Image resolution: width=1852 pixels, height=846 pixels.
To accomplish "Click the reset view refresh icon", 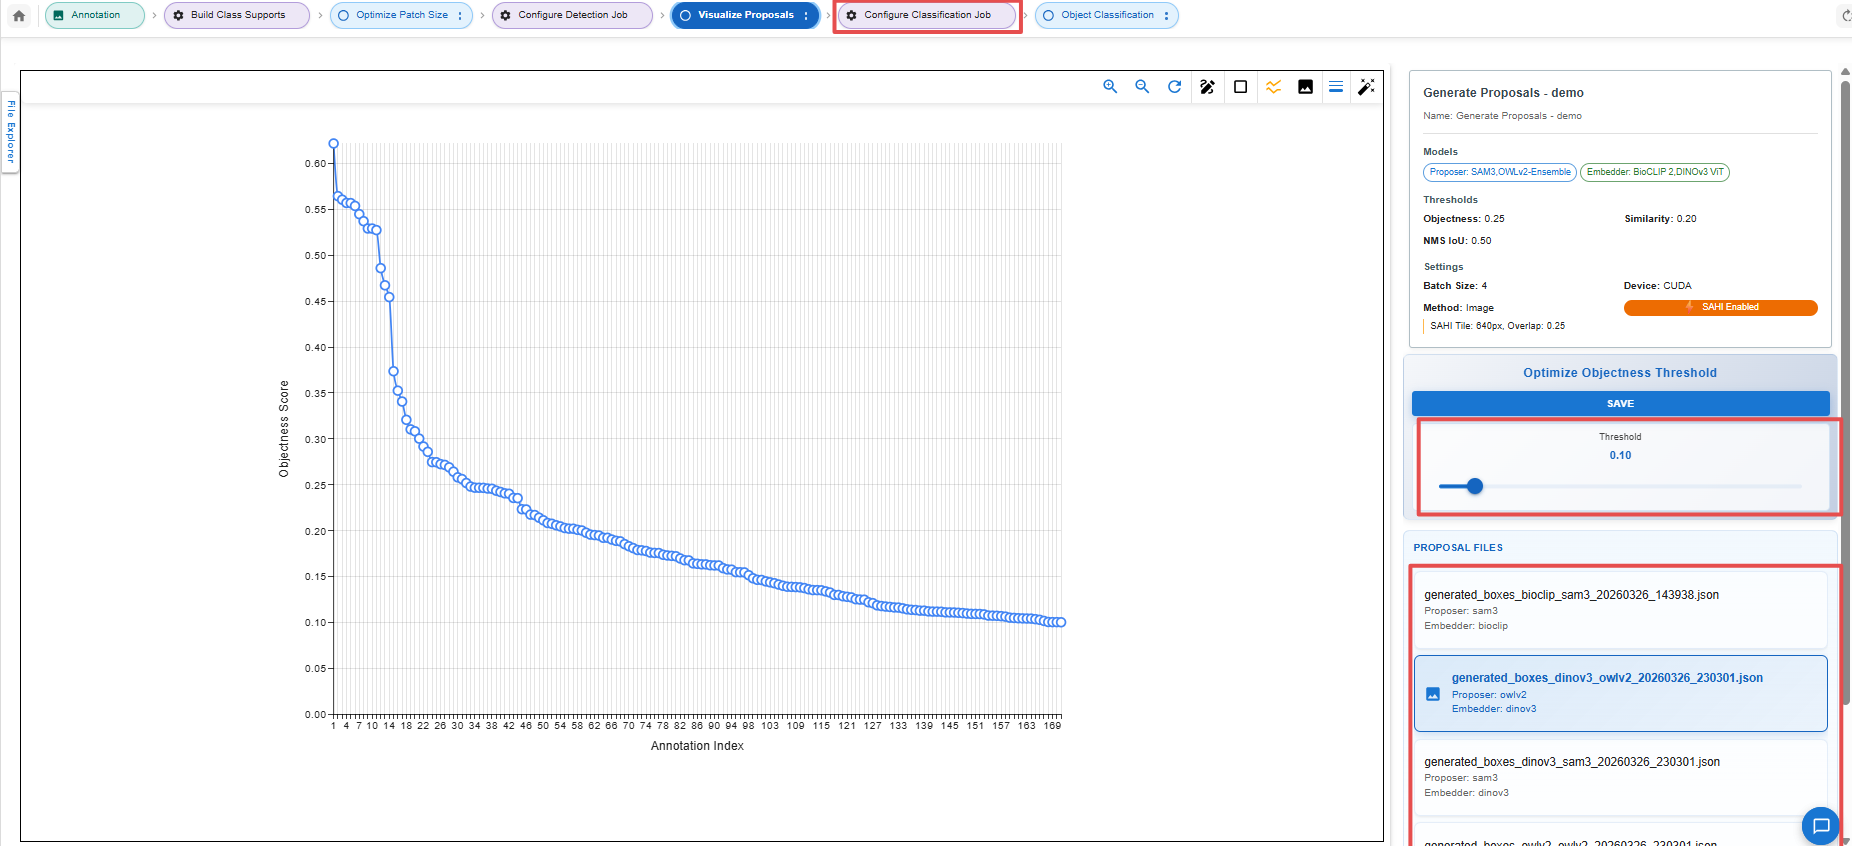I will (1175, 87).
